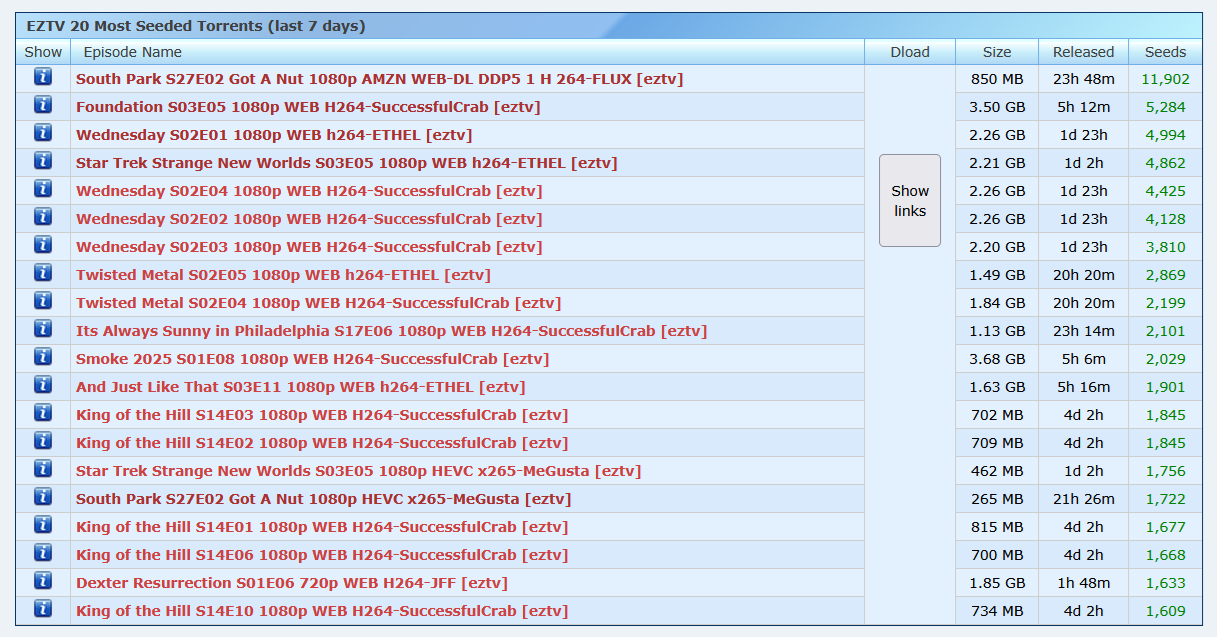The height and width of the screenshot is (637, 1217).
Task: Open info icon for Wednesday S02E03
Action: (42, 245)
